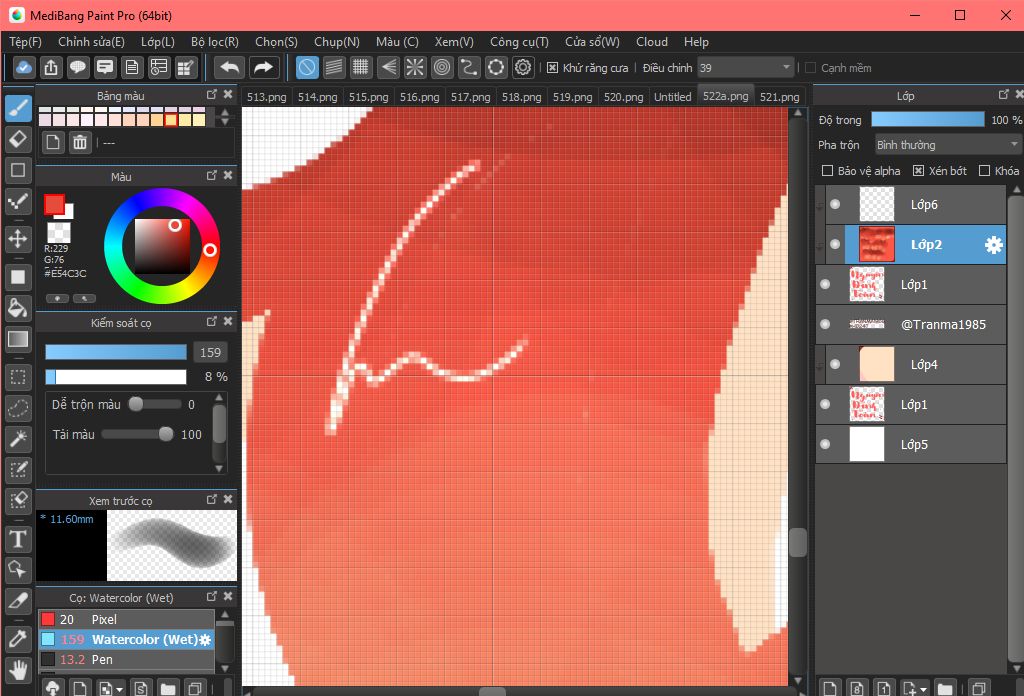Image resolution: width=1024 pixels, height=696 pixels.
Task: Select the Pixel brush in list
Action: [126, 619]
